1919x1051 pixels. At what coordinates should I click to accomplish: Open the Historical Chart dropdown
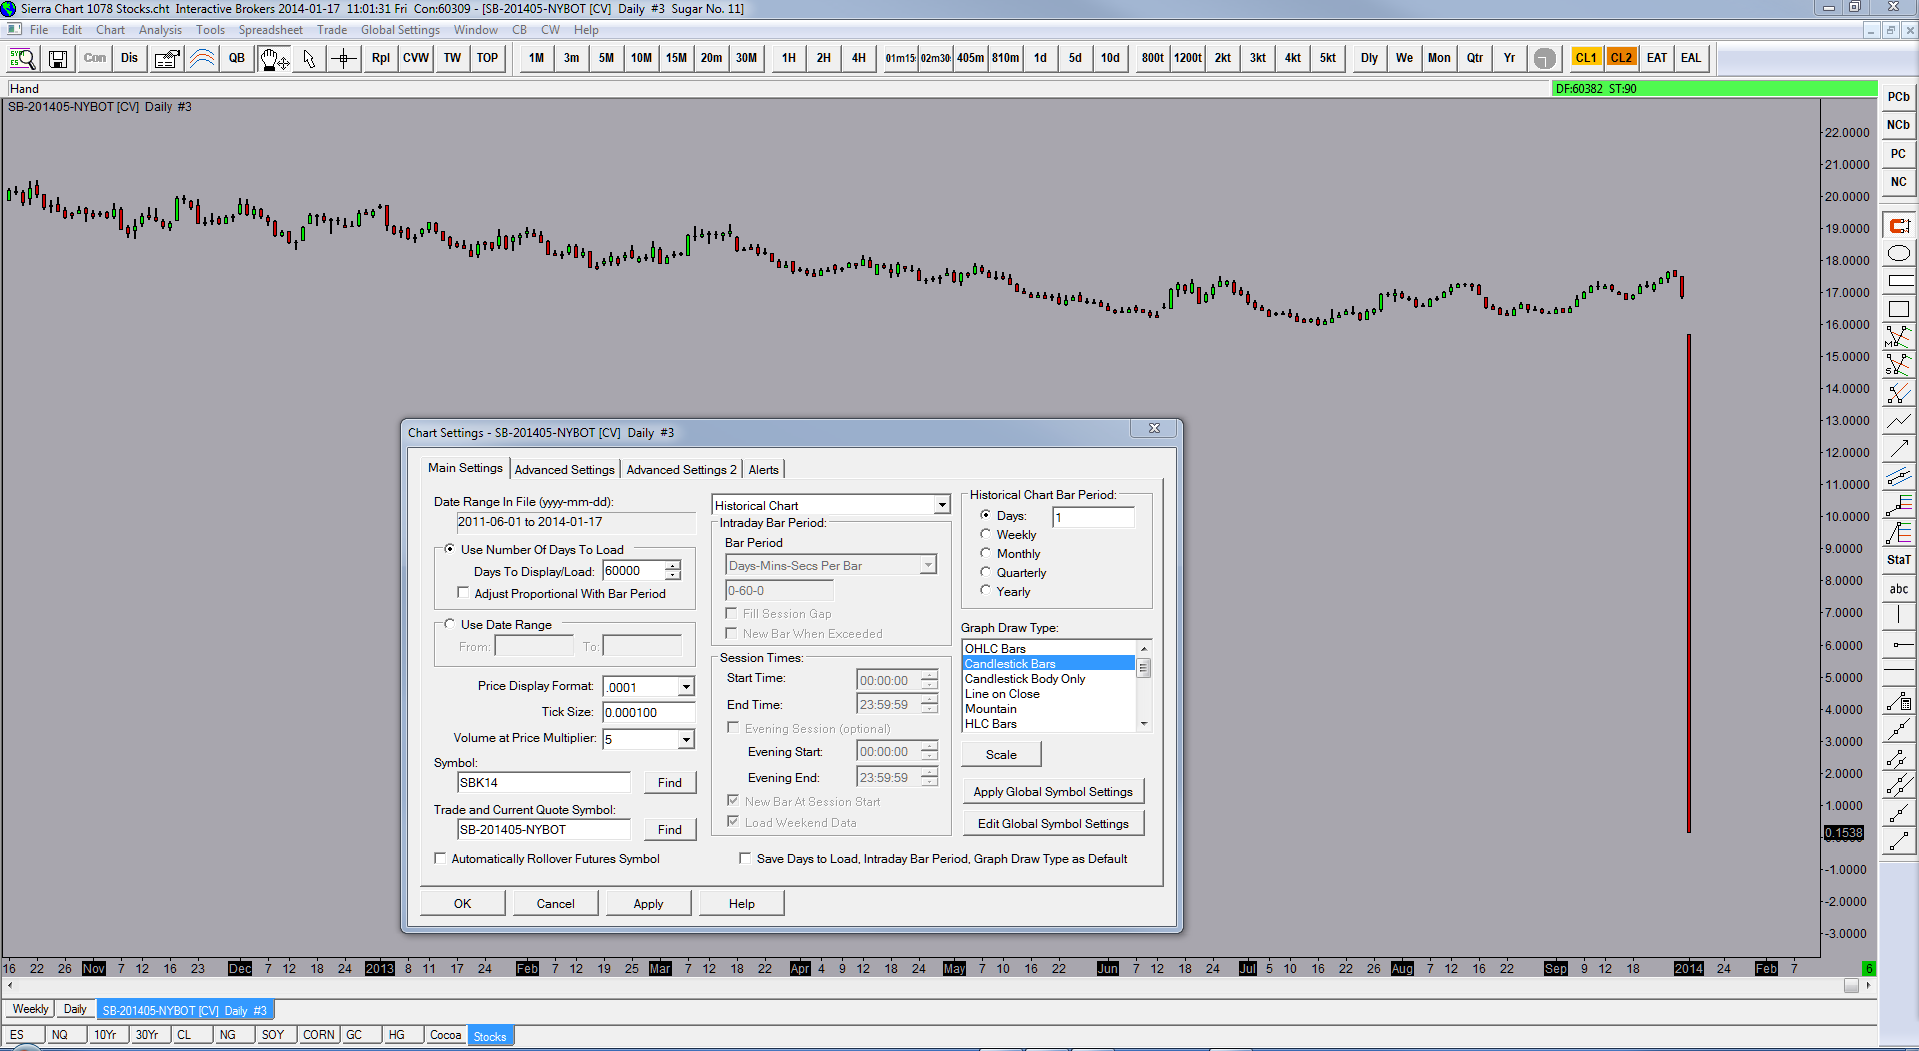941,505
